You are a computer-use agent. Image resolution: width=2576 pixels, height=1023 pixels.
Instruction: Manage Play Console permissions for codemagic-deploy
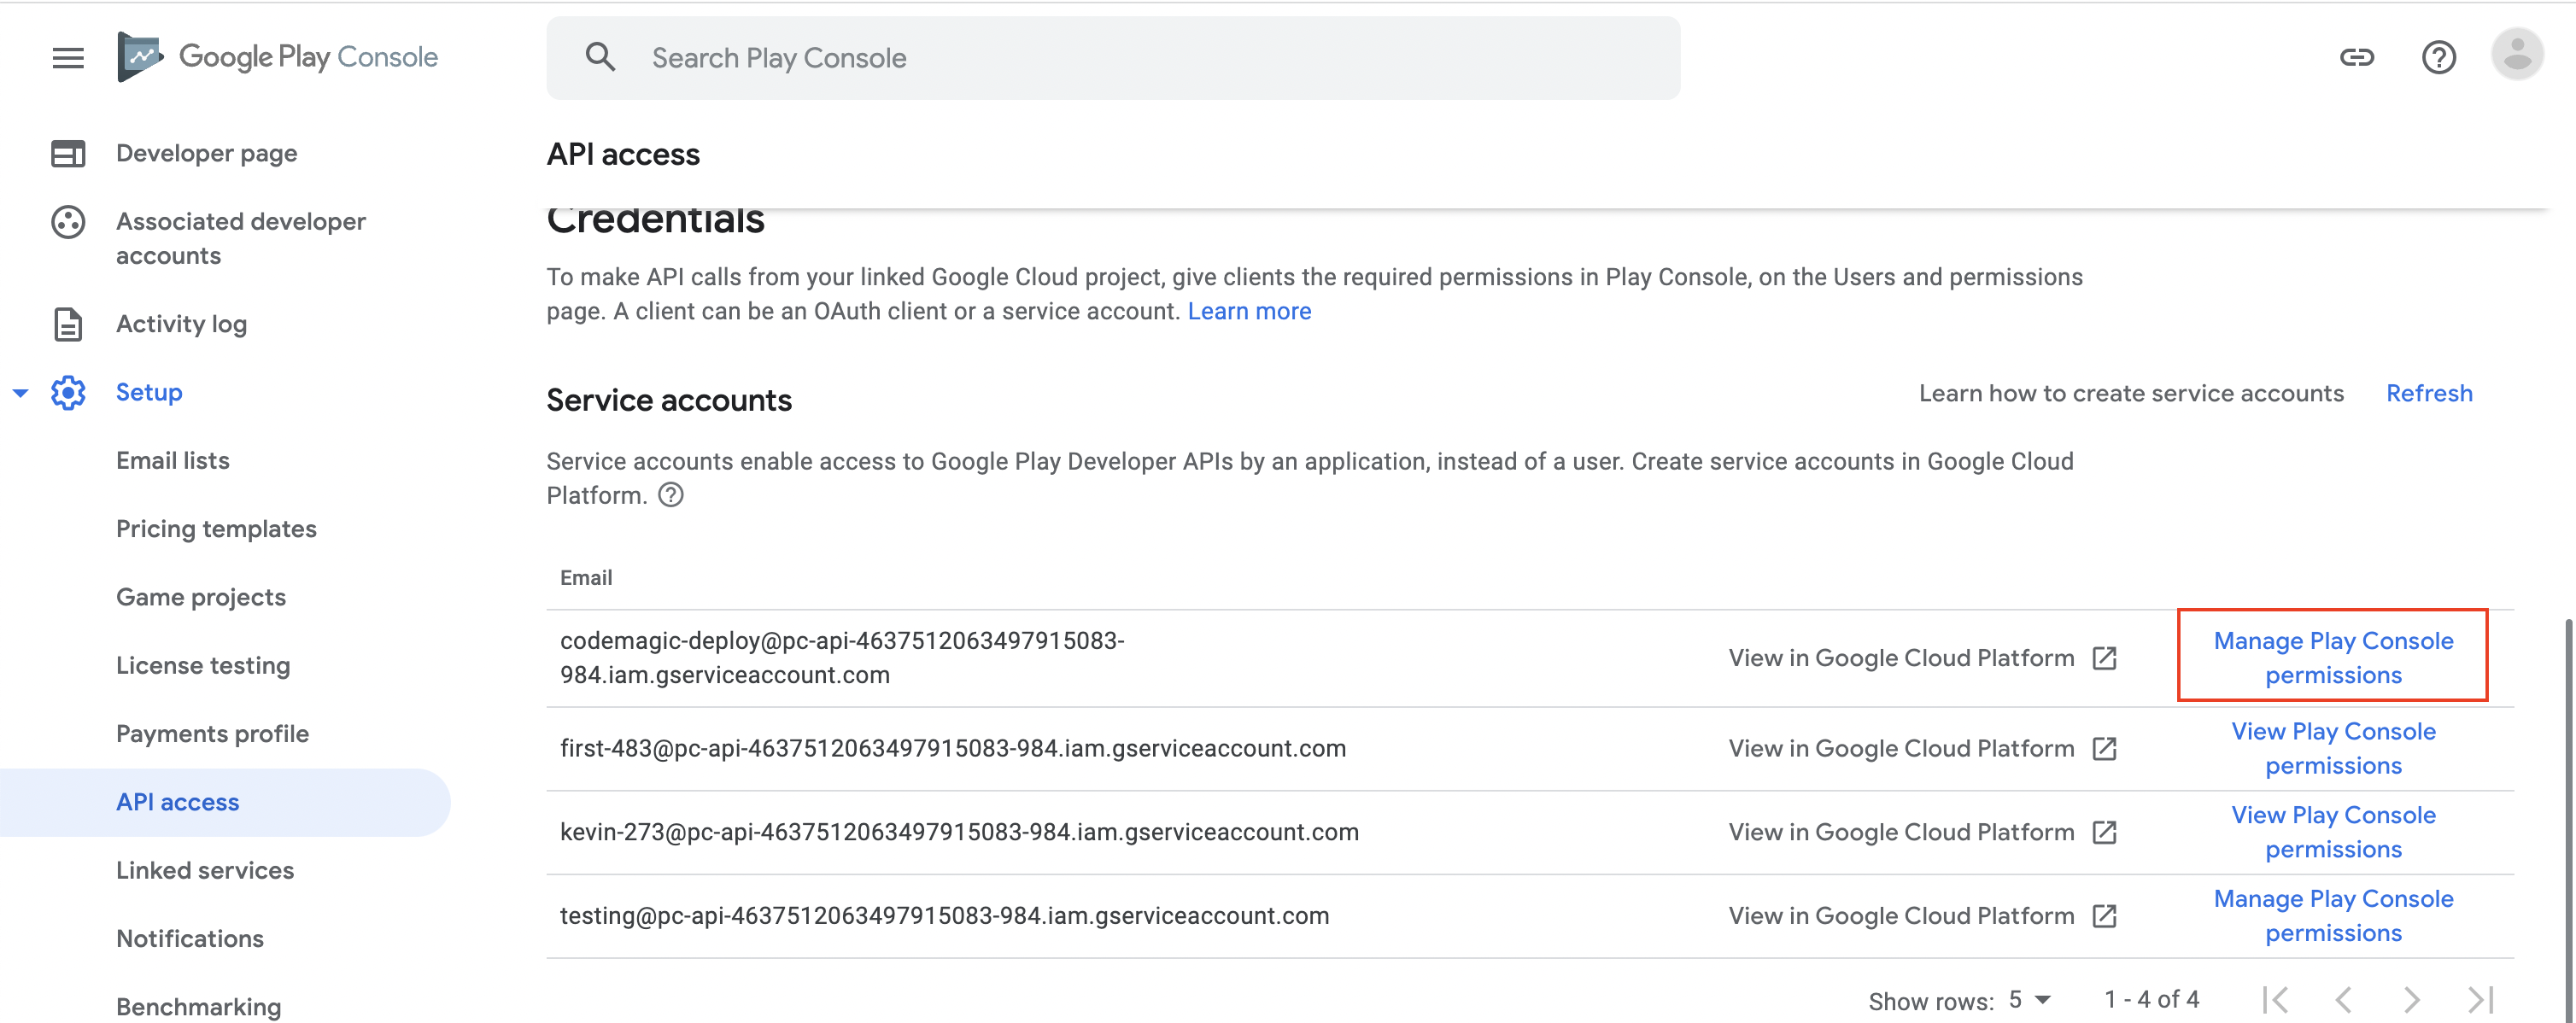(2333, 657)
